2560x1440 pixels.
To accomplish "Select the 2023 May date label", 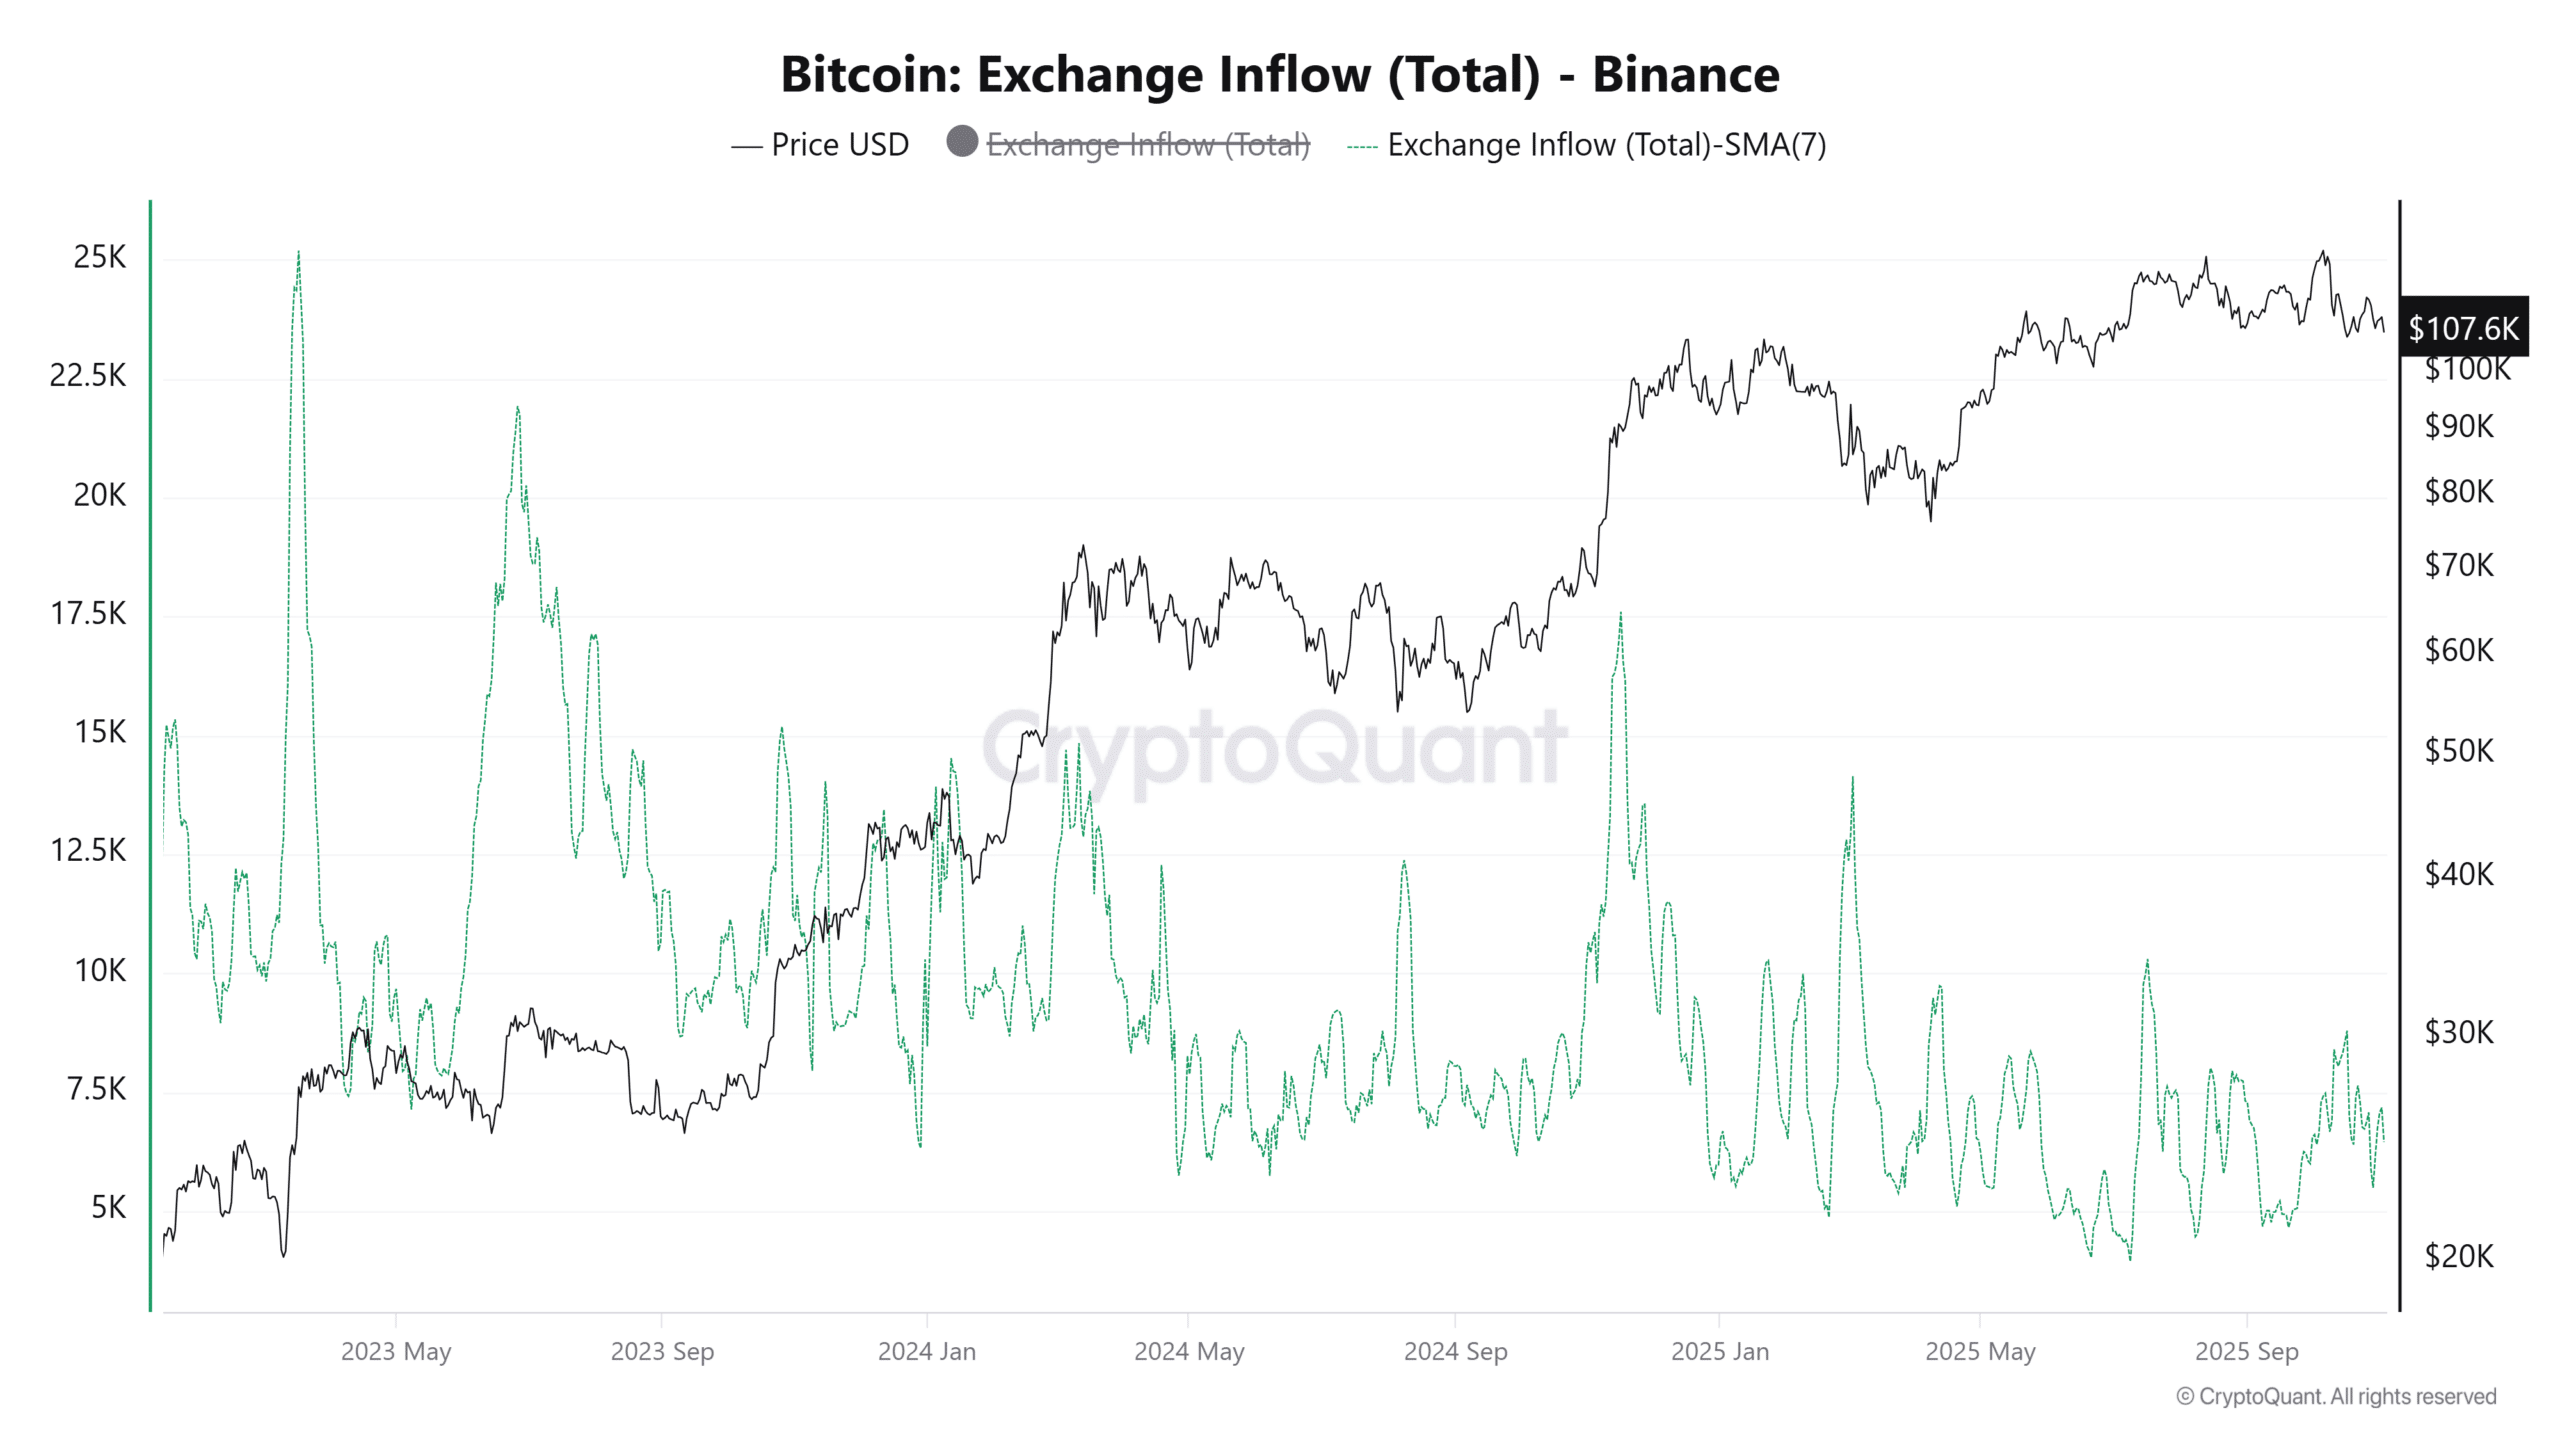I will pyautogui.click(x=396, y=1351).
